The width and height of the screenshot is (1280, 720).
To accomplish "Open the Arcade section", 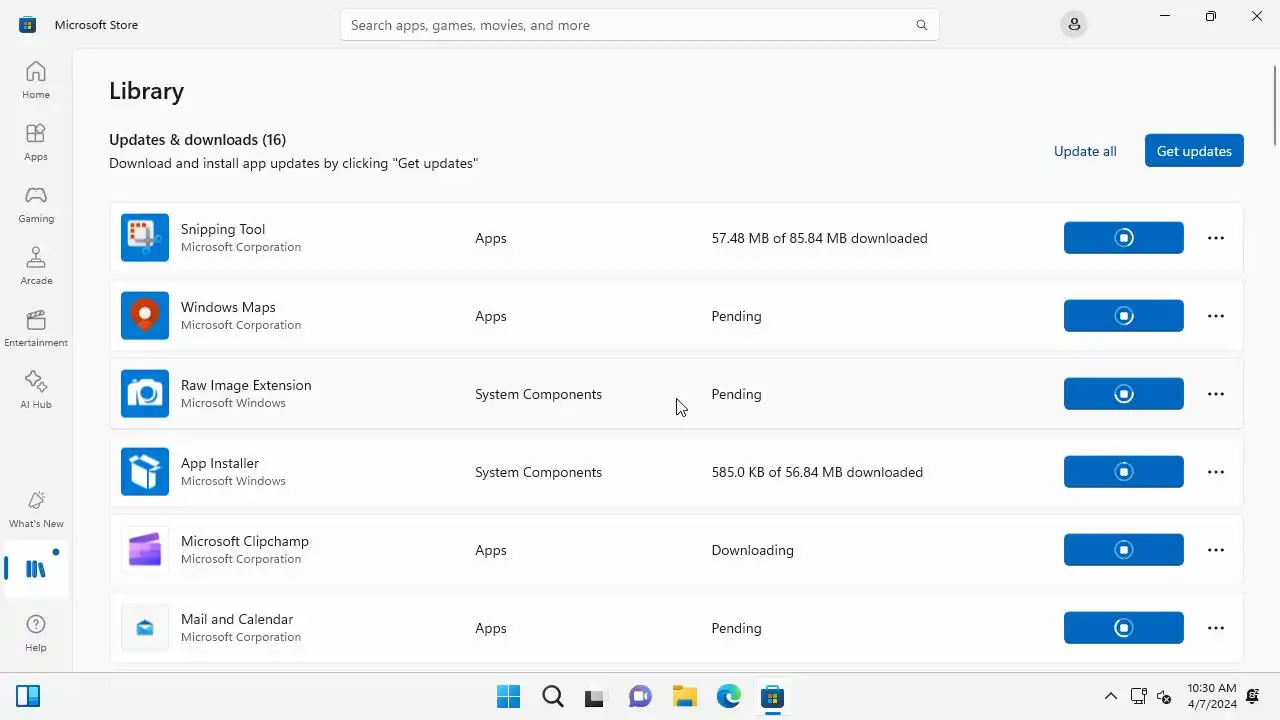I will [x=36, y=266].
